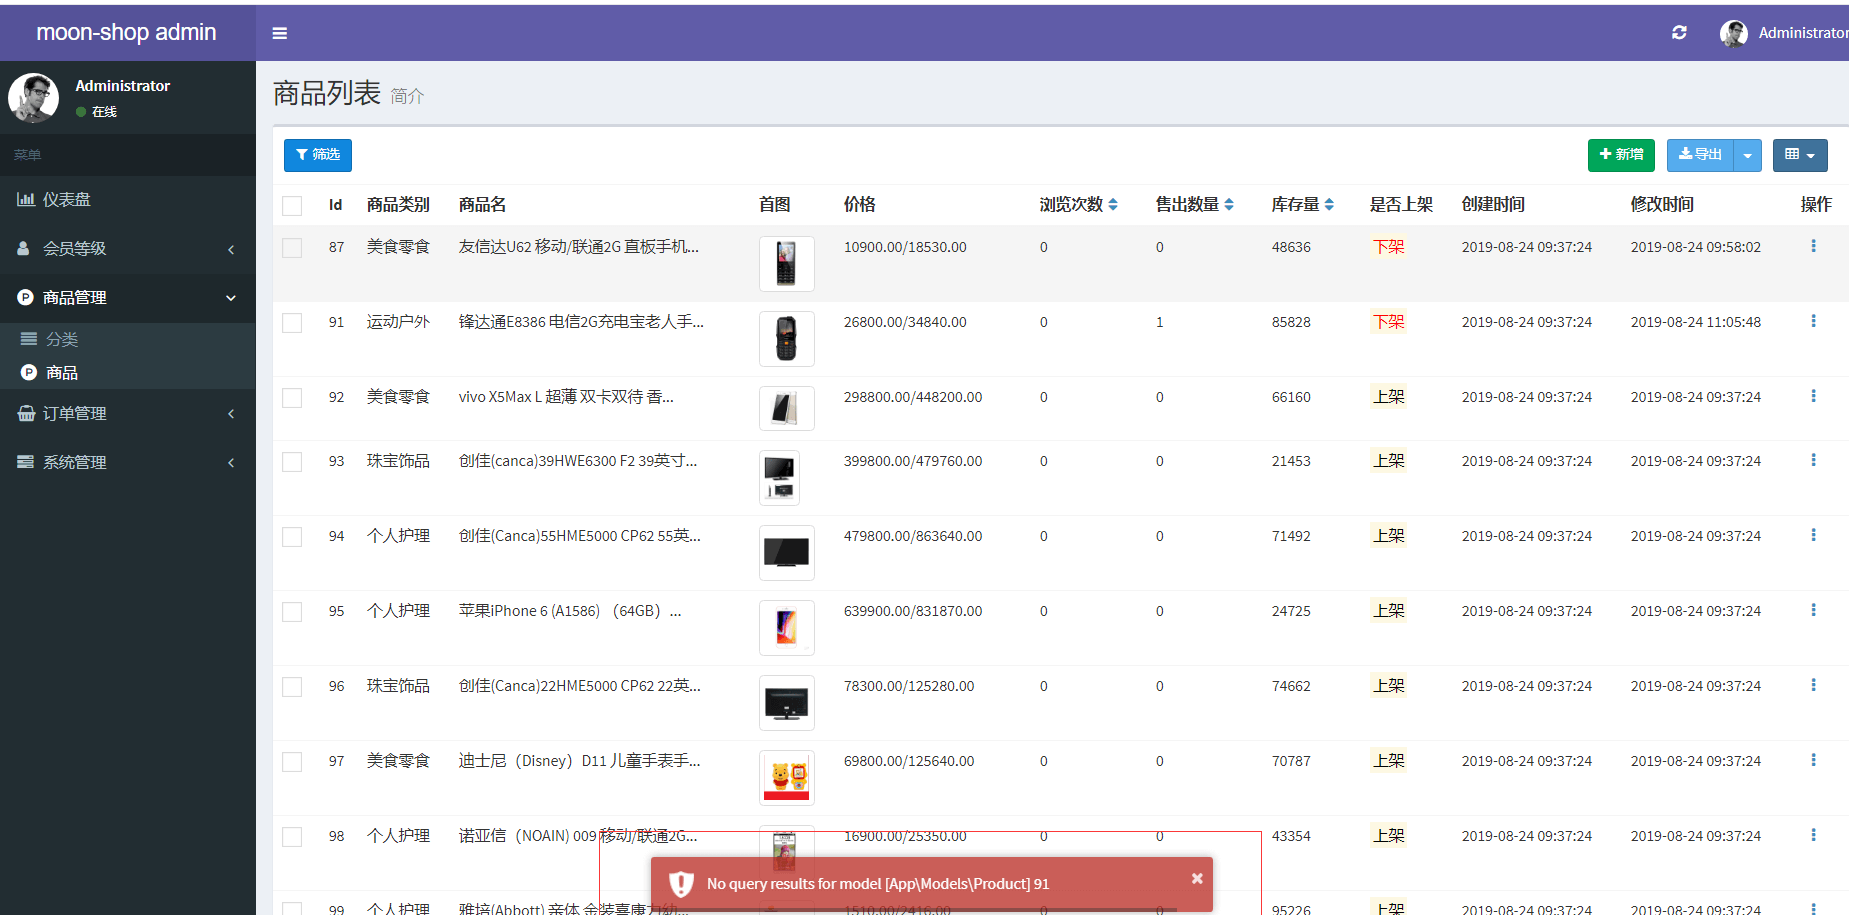Screen dimensions: 1849x915
Task: Refresh the page with the refresh icon
Action: point(1679,33)
